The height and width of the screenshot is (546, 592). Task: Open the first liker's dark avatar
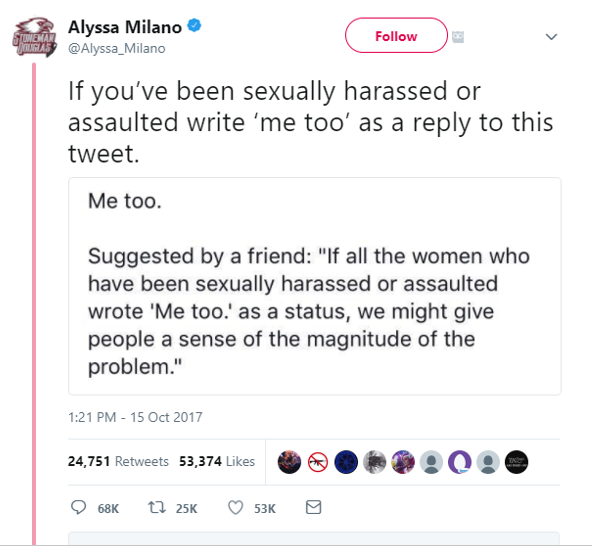(289, 462)
